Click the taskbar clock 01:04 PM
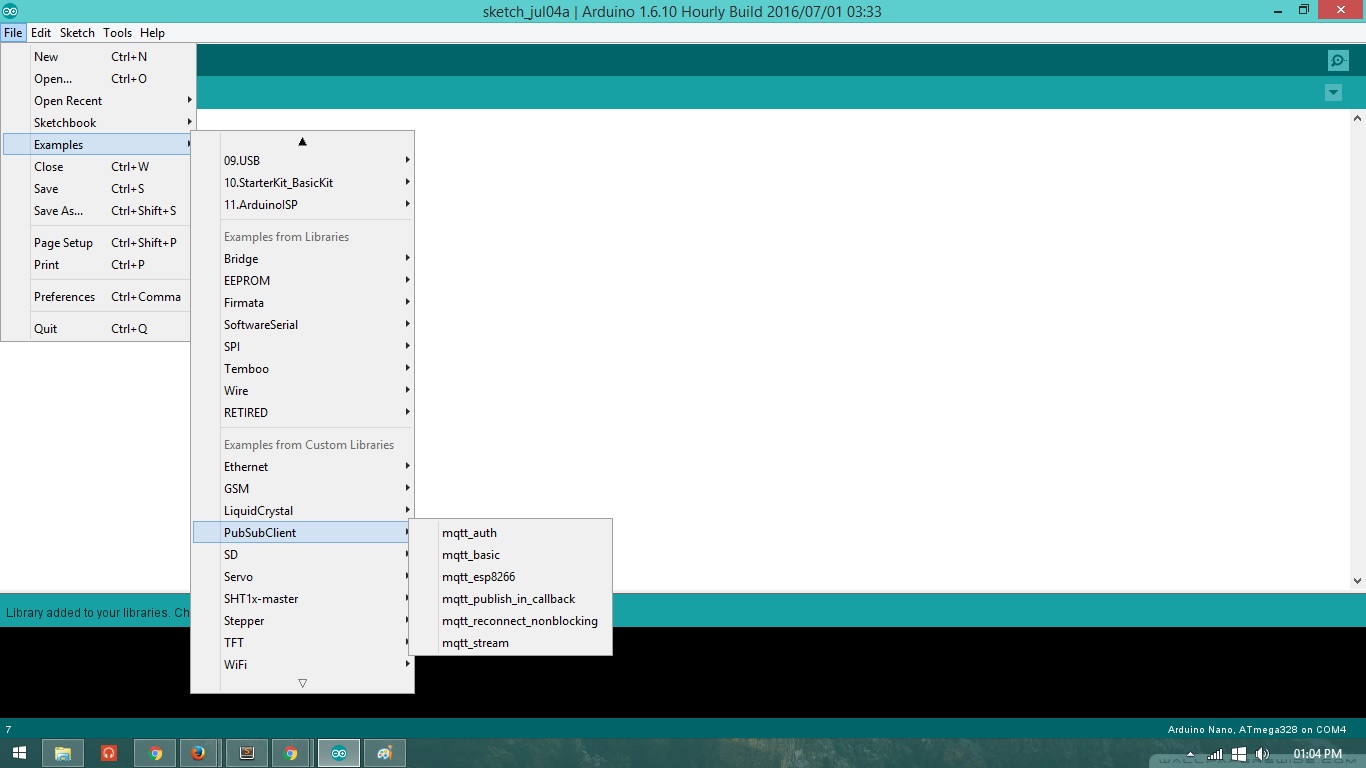 1317,754
